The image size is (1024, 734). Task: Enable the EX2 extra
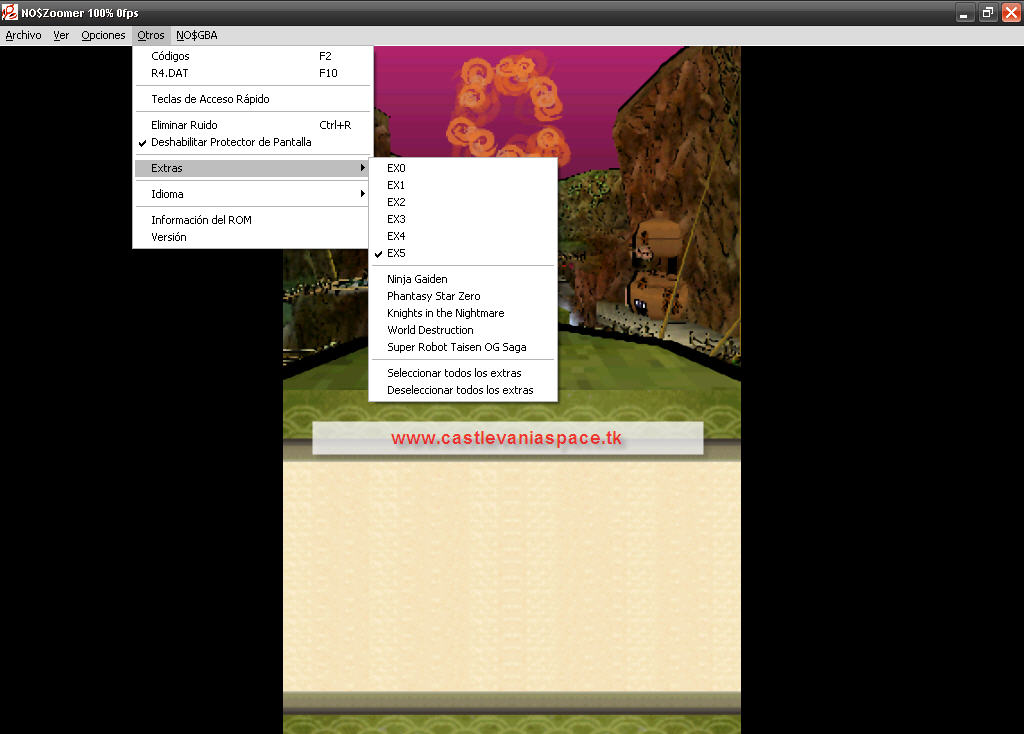463,202
